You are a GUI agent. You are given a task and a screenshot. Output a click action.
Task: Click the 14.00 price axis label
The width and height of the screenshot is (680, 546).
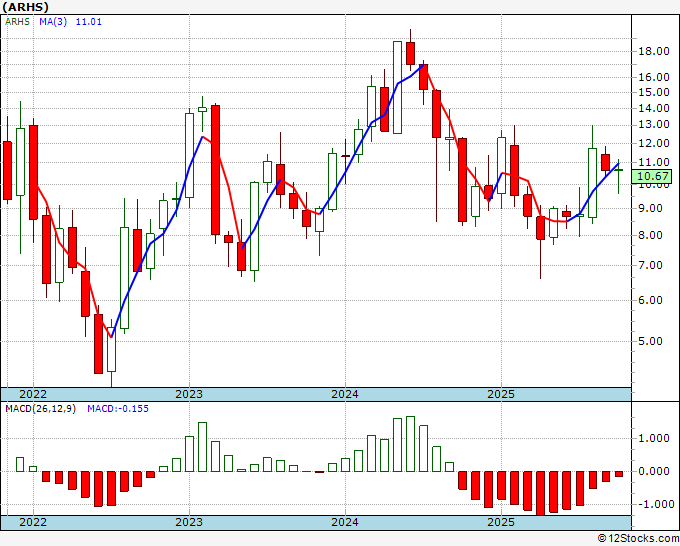(x=654, y=108)
